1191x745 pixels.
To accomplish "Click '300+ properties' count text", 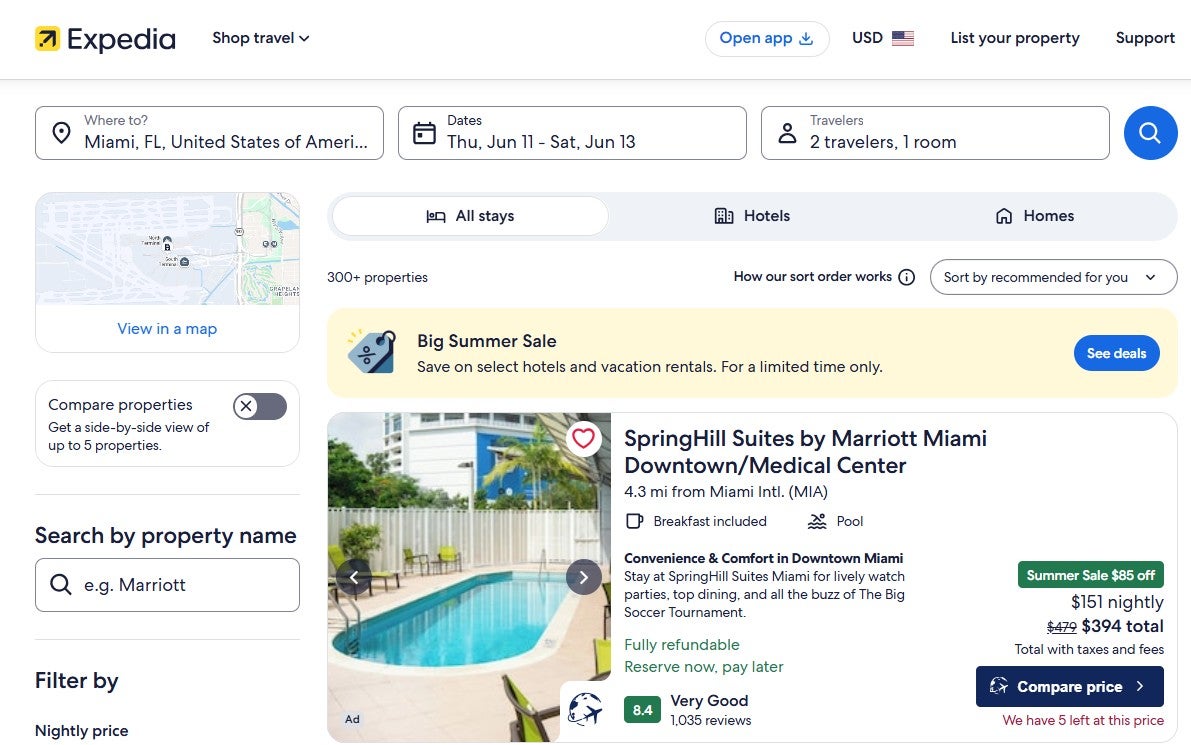I will pos(377,277).
